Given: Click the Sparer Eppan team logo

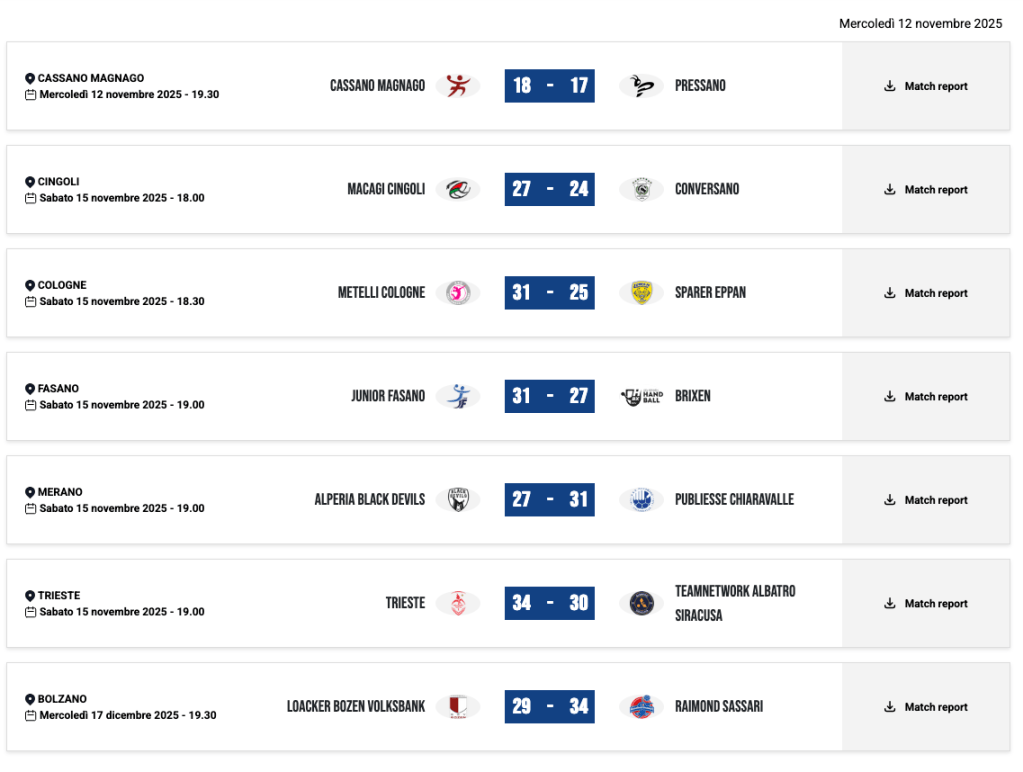Looking at the screenshot, I should pyautogui.click(x=641, y=293).
